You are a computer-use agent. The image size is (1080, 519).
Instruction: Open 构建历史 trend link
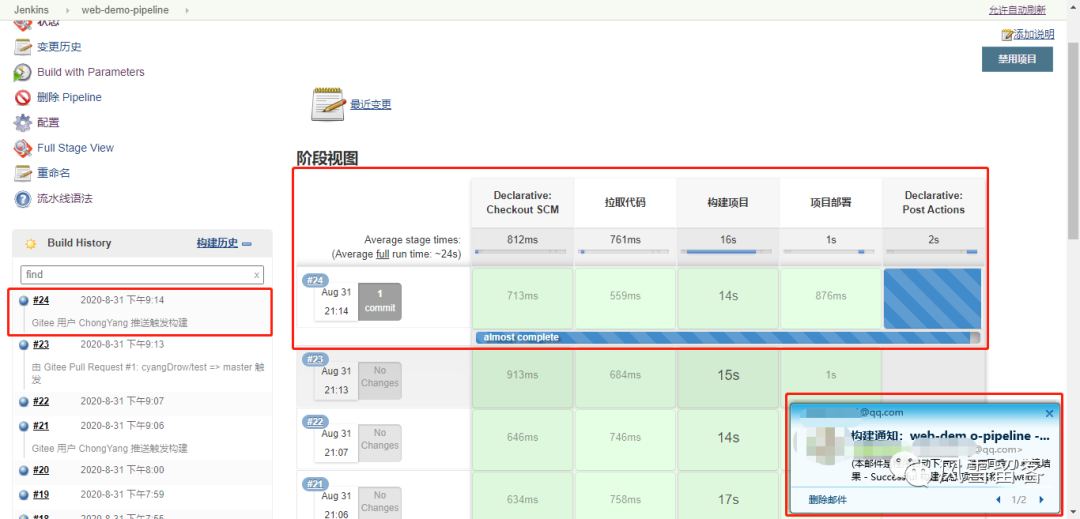pos(218,243)
